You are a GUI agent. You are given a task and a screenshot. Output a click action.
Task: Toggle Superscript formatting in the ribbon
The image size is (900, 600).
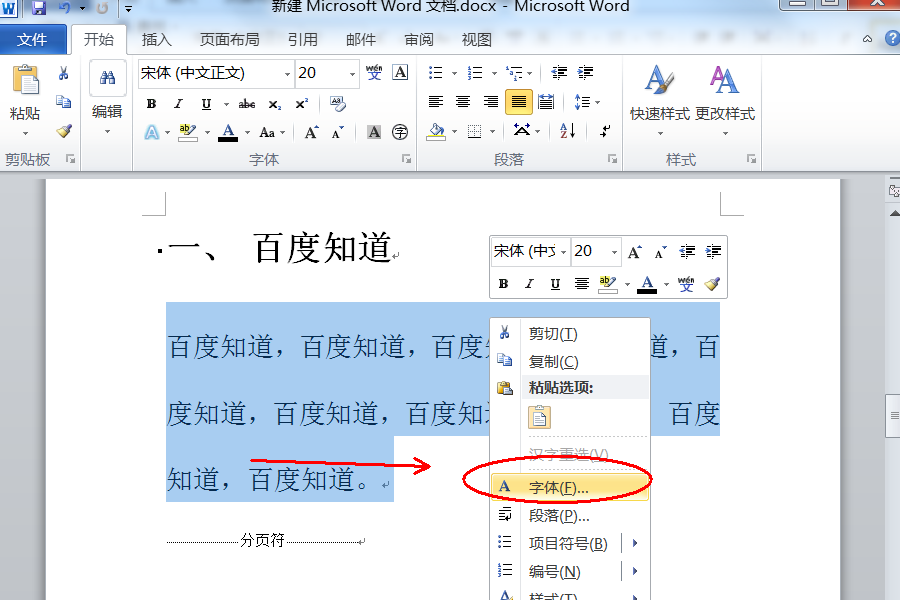pyautogui.click(x=301, y=104)
